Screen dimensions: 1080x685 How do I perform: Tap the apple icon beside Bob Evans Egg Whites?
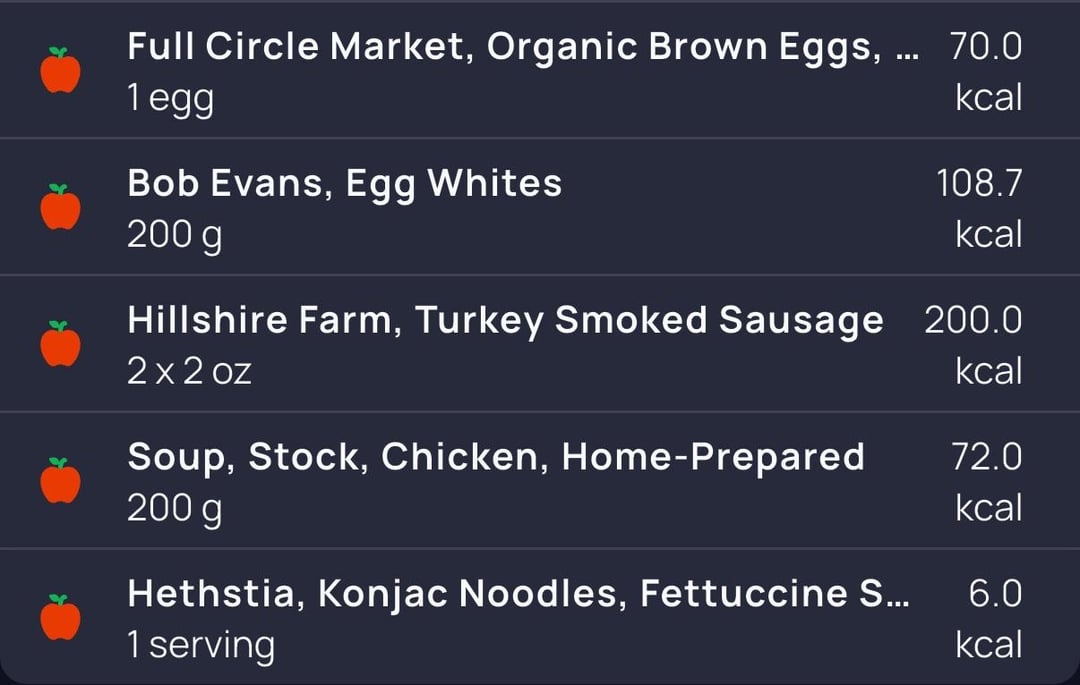[61, 207]
